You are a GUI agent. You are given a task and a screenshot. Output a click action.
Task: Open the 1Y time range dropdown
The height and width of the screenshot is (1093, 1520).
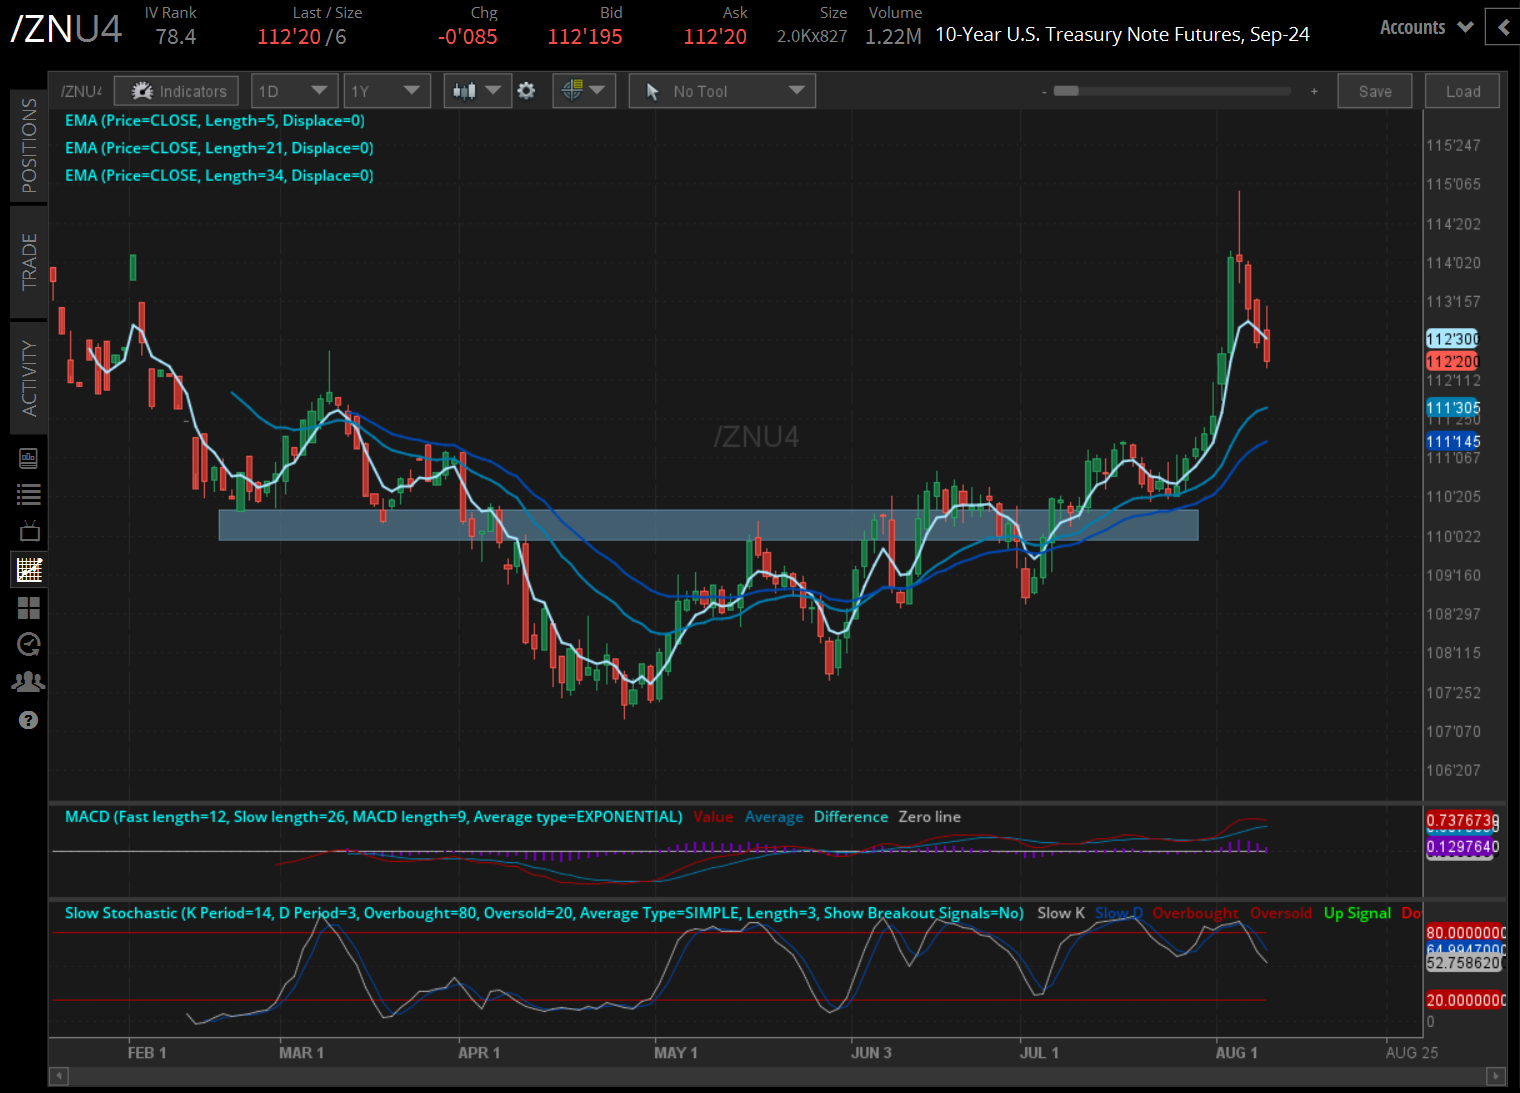coord(386,91)
